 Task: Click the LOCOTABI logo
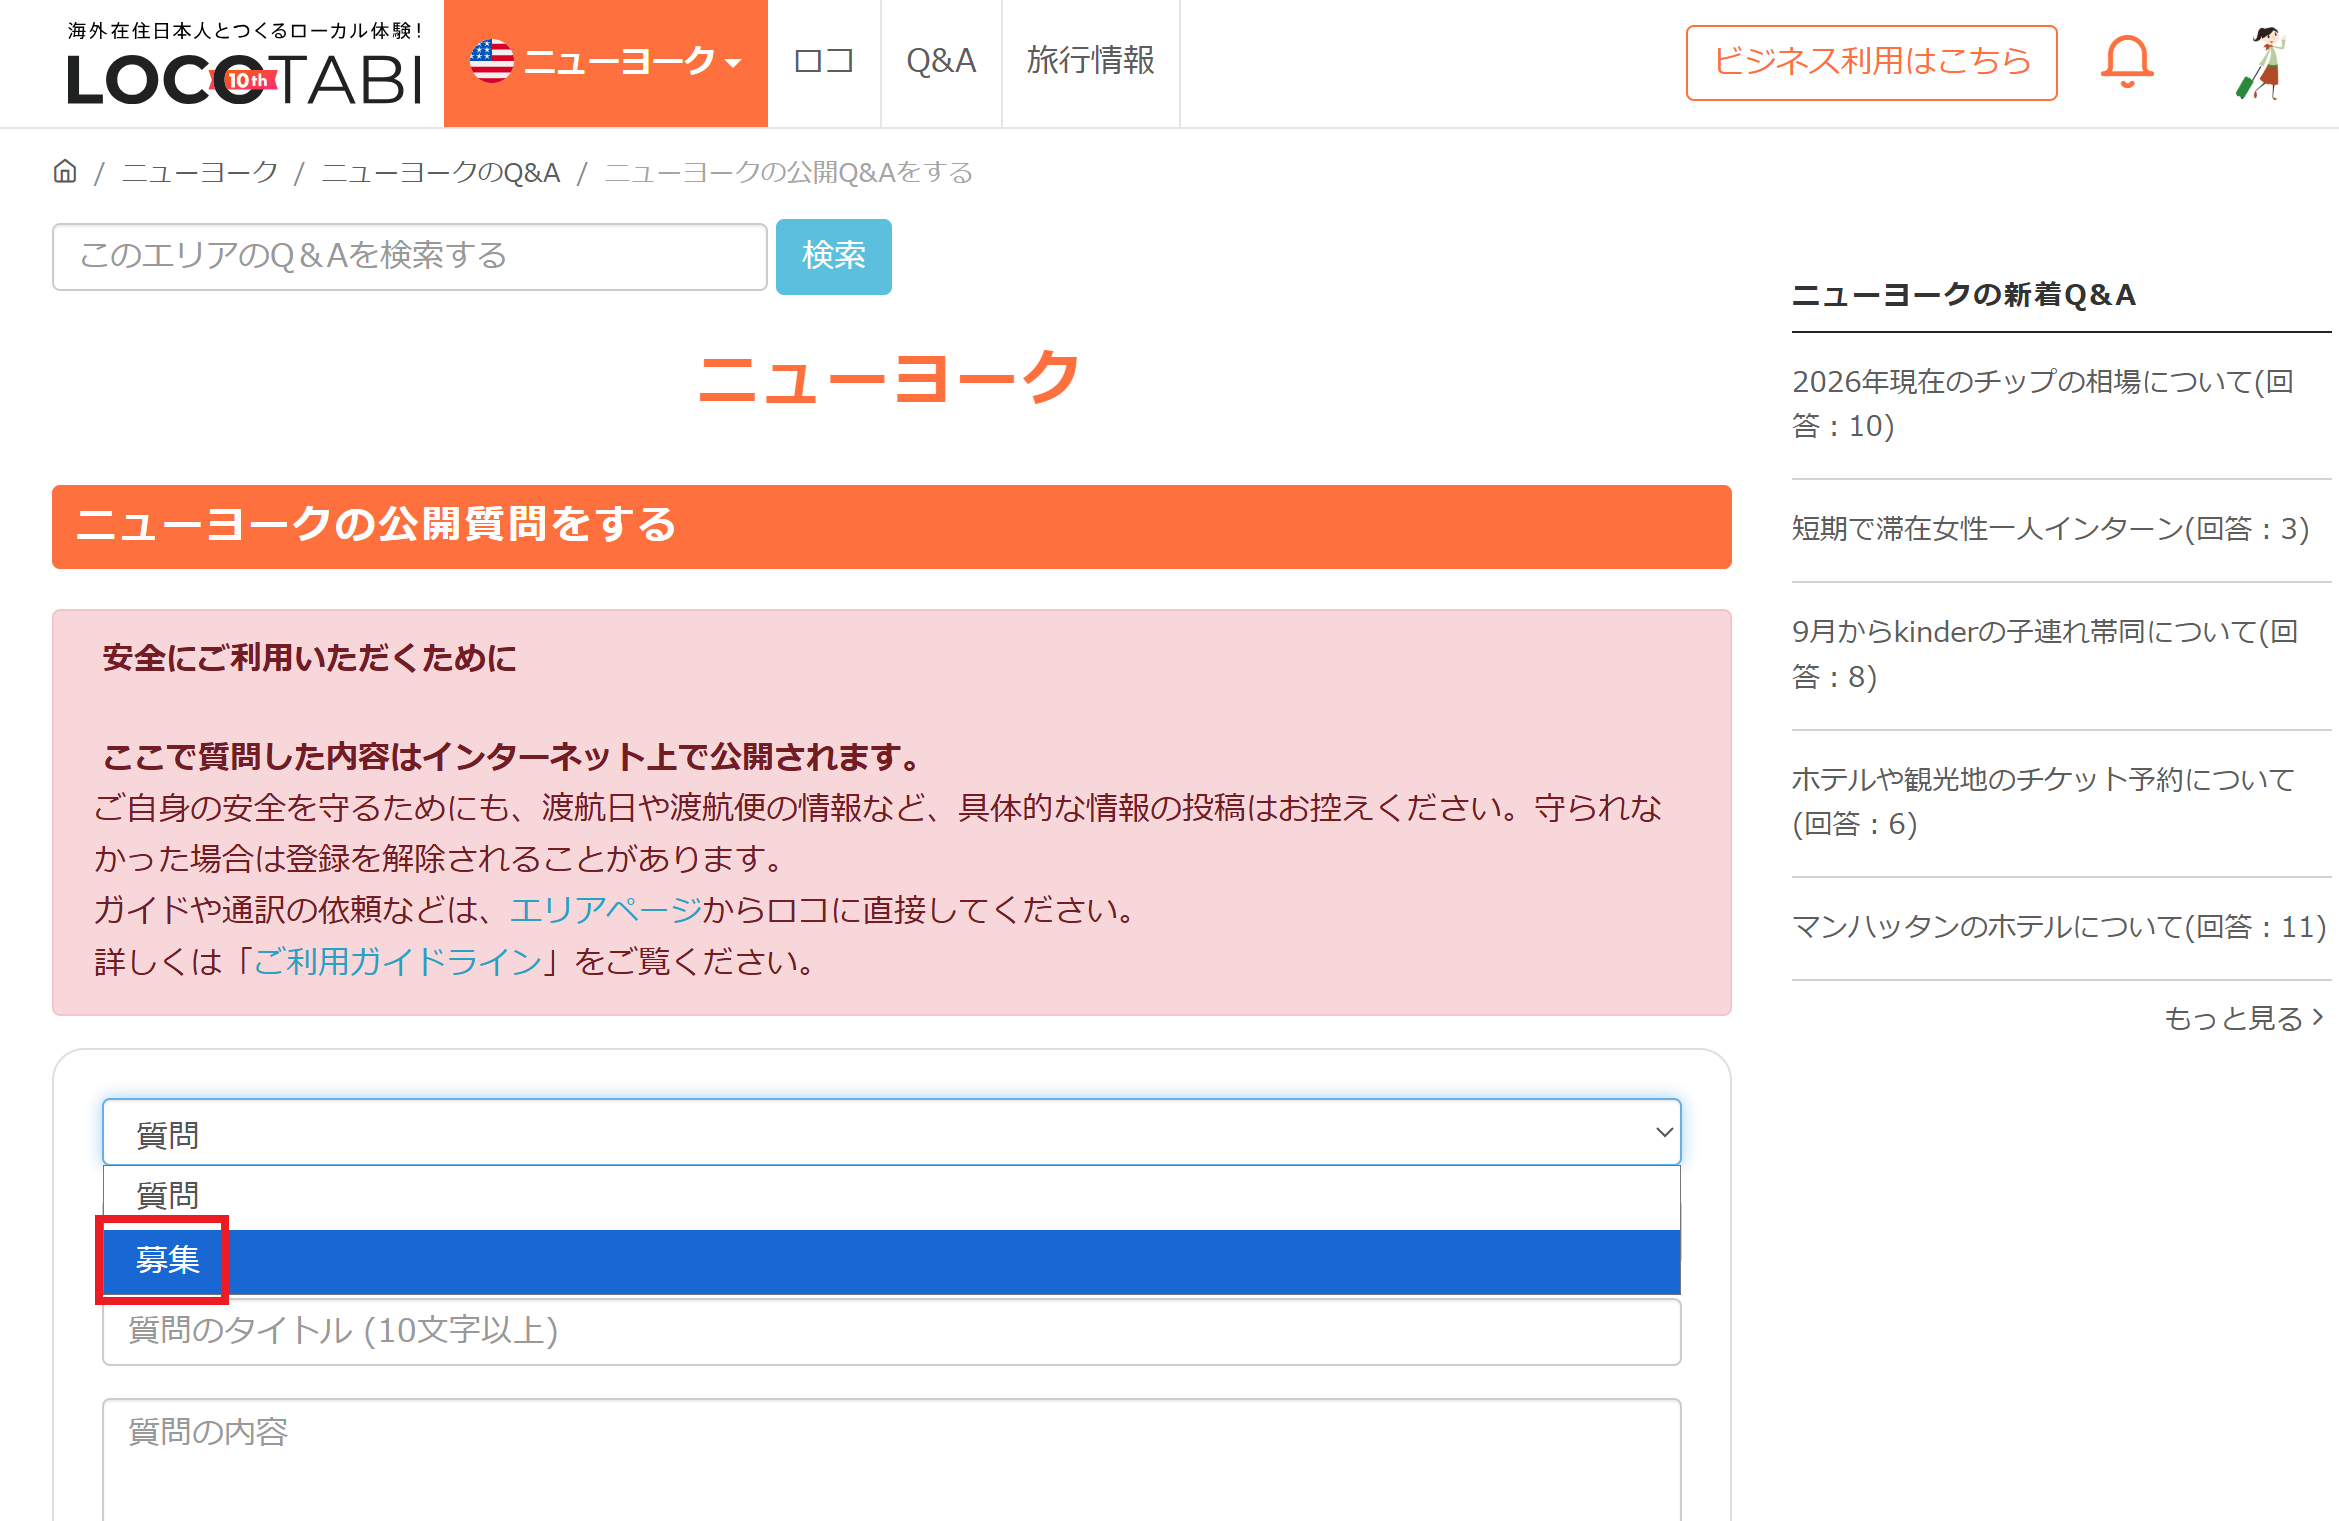pos(245,64)
